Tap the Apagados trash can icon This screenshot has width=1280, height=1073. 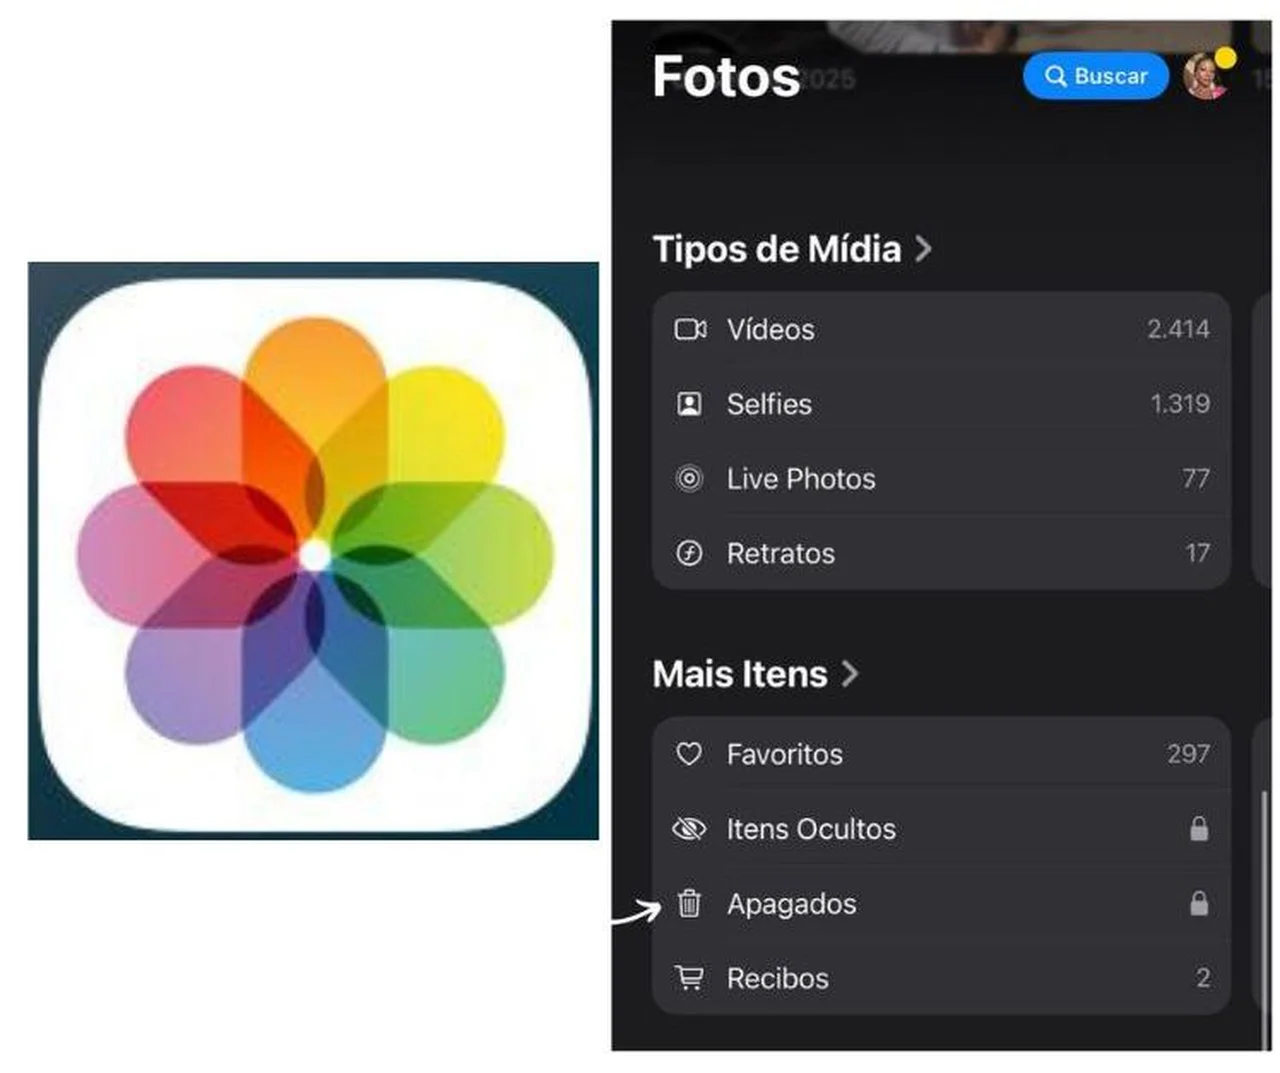coord(689,903)
